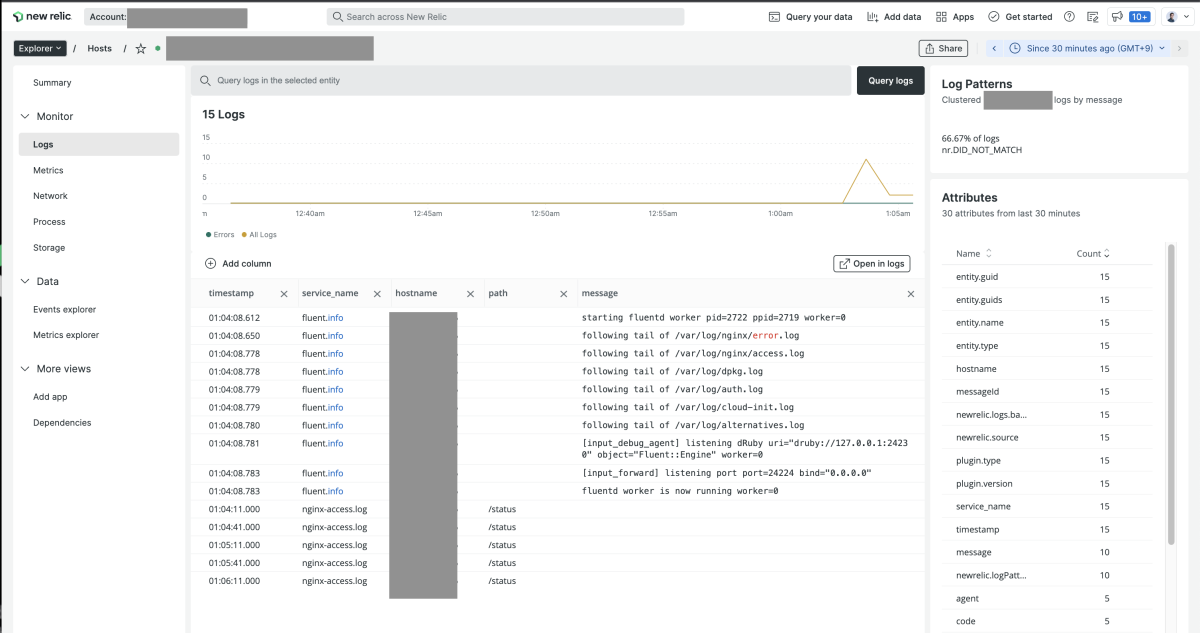Screen dimensions: 1200x633
Task: Open the feedback notes icon in header
Action: [1093, 17]
